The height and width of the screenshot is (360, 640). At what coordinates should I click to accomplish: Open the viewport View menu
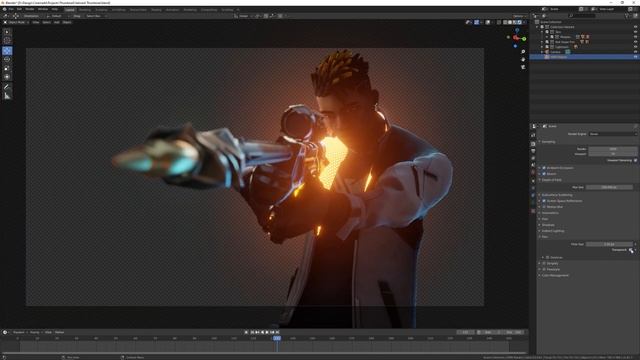pos(36,22)
